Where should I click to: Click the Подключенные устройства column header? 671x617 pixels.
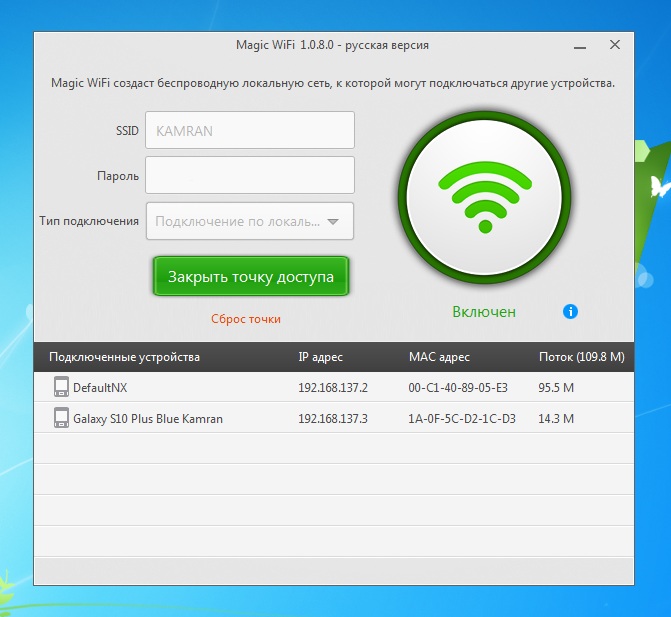tap(124, 357)
